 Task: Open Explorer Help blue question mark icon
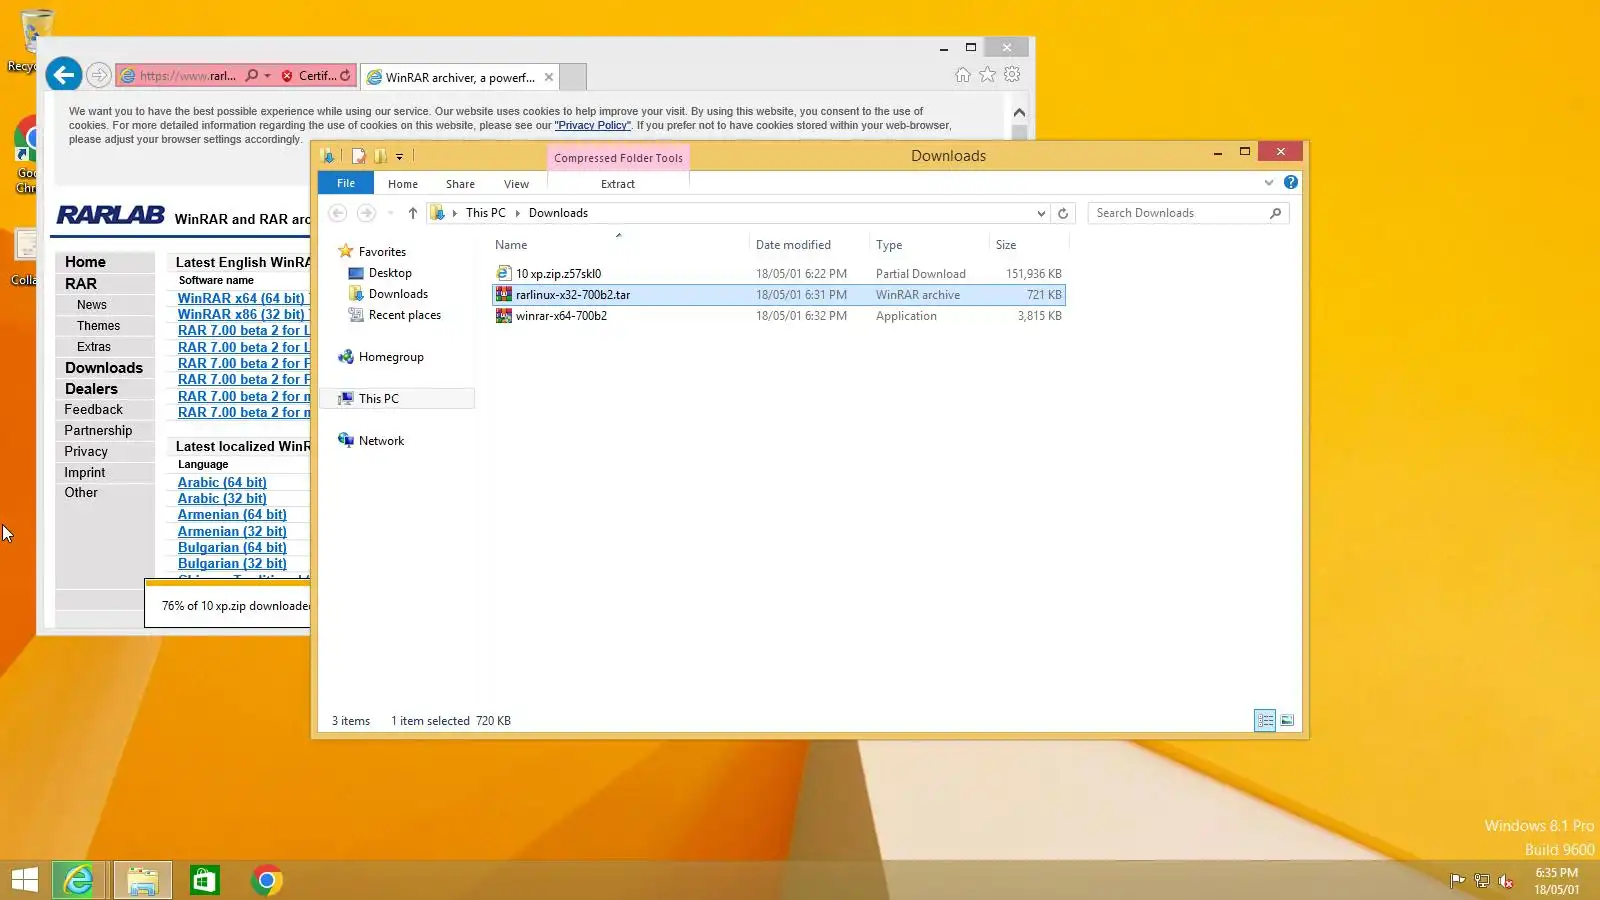(x=1291, y=182)
